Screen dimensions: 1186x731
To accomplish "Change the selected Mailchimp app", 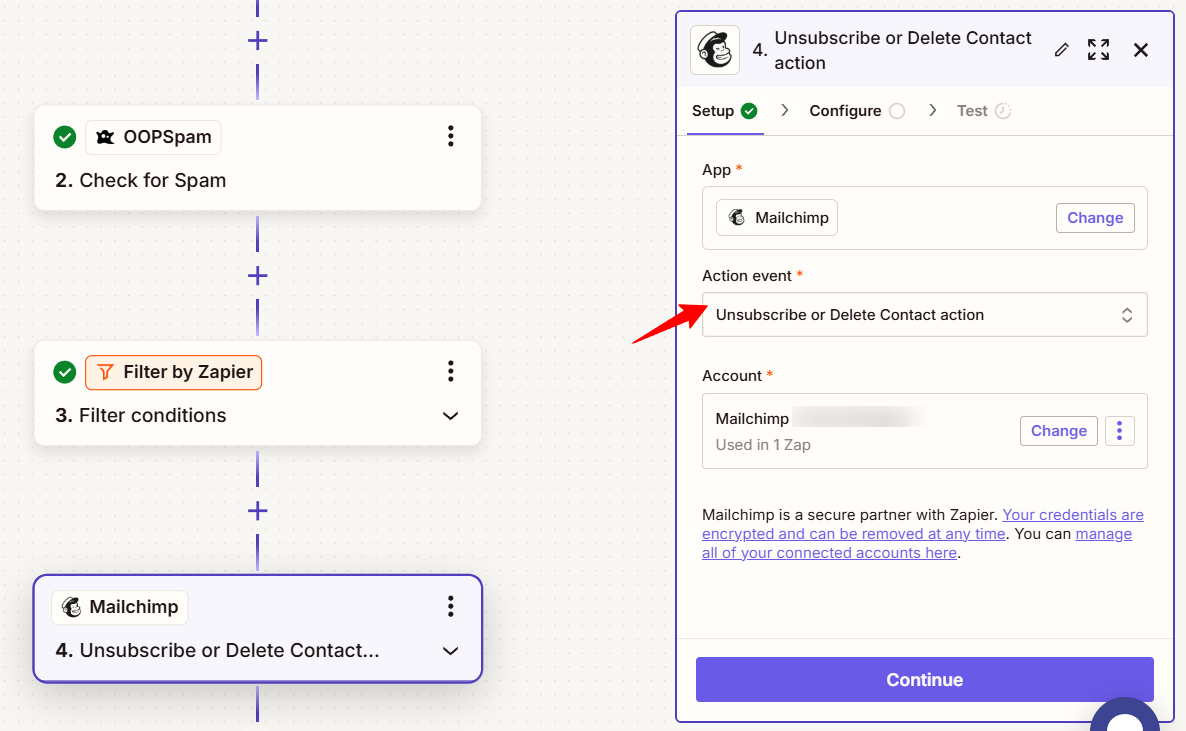I will [1094, 218].
